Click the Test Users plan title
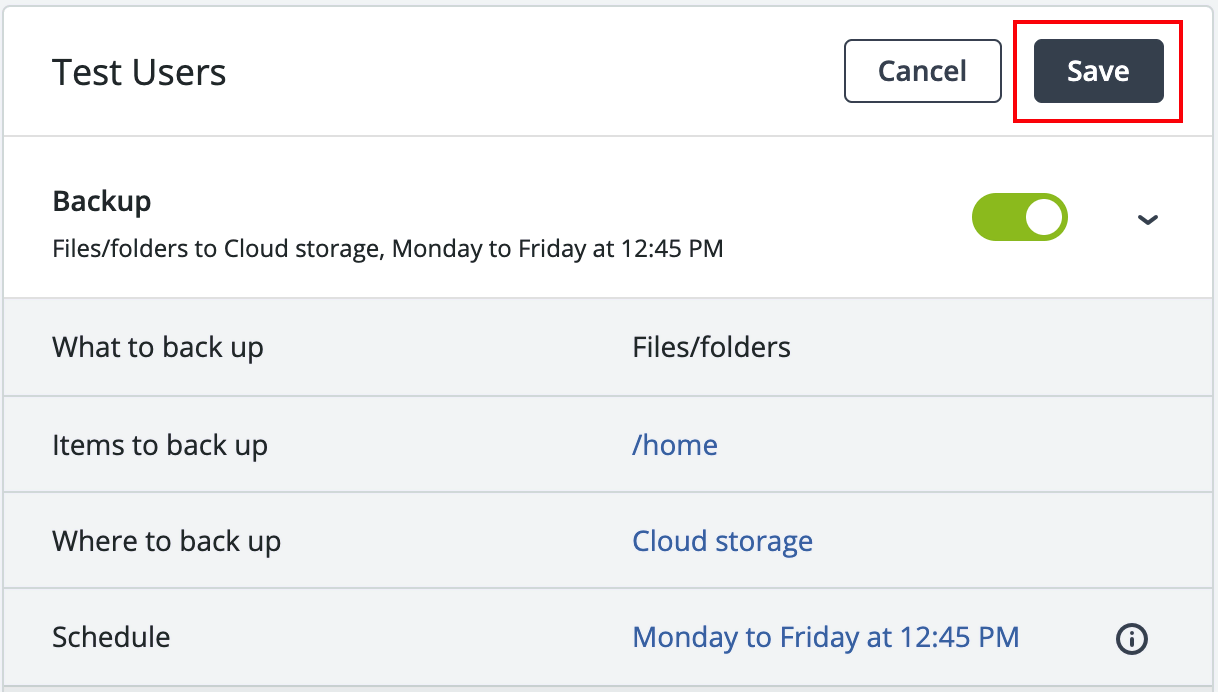This screenshot has height=692, width=1218. point(139,71)
